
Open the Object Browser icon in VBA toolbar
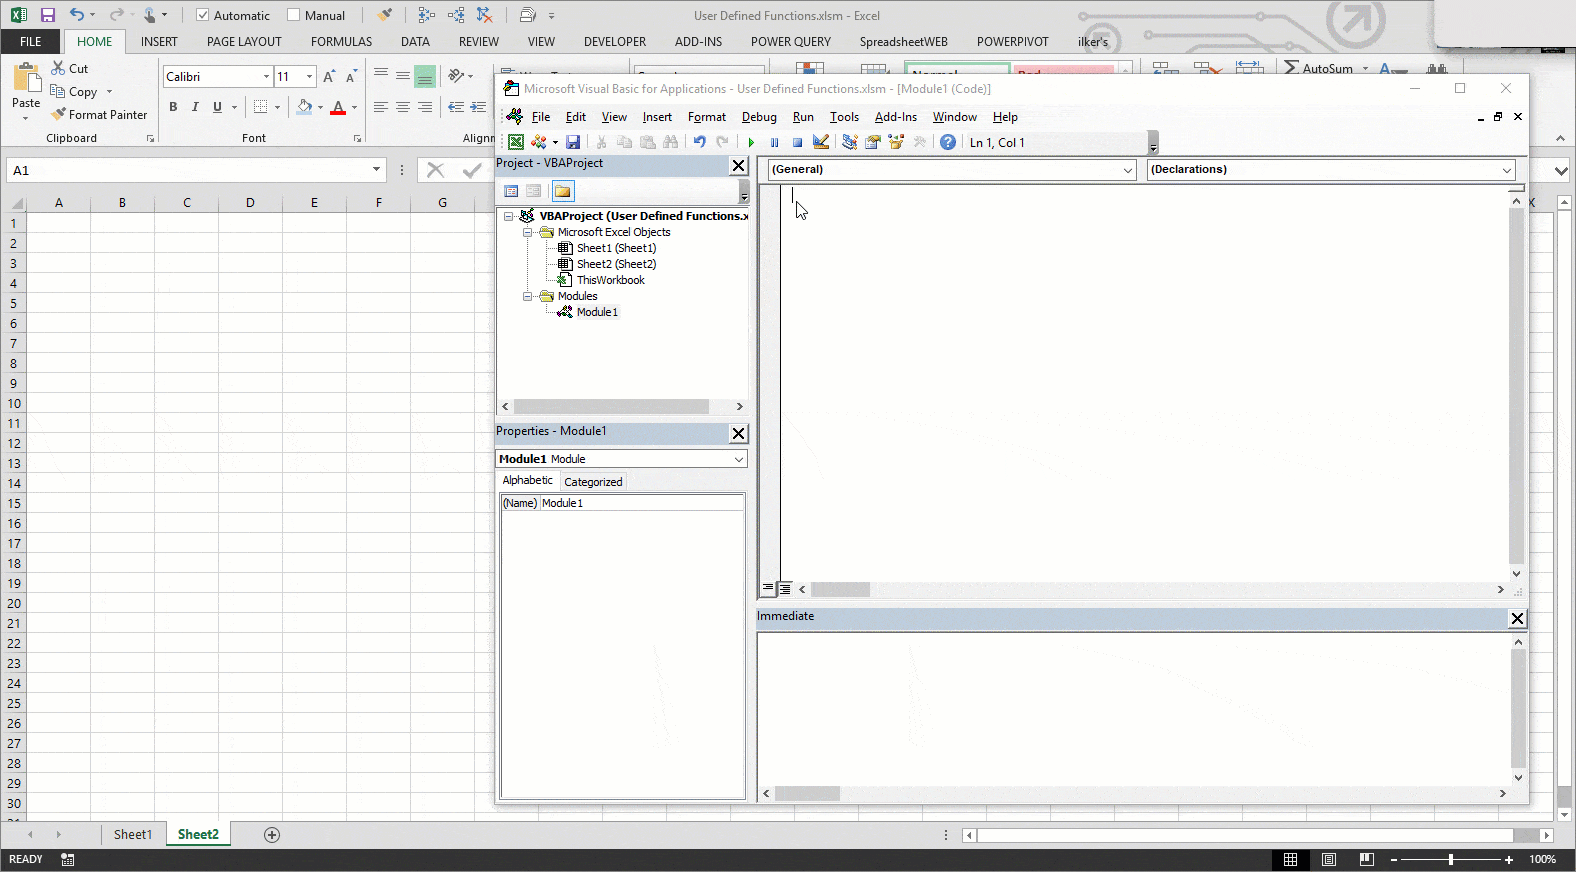click(x=896, y=142)
